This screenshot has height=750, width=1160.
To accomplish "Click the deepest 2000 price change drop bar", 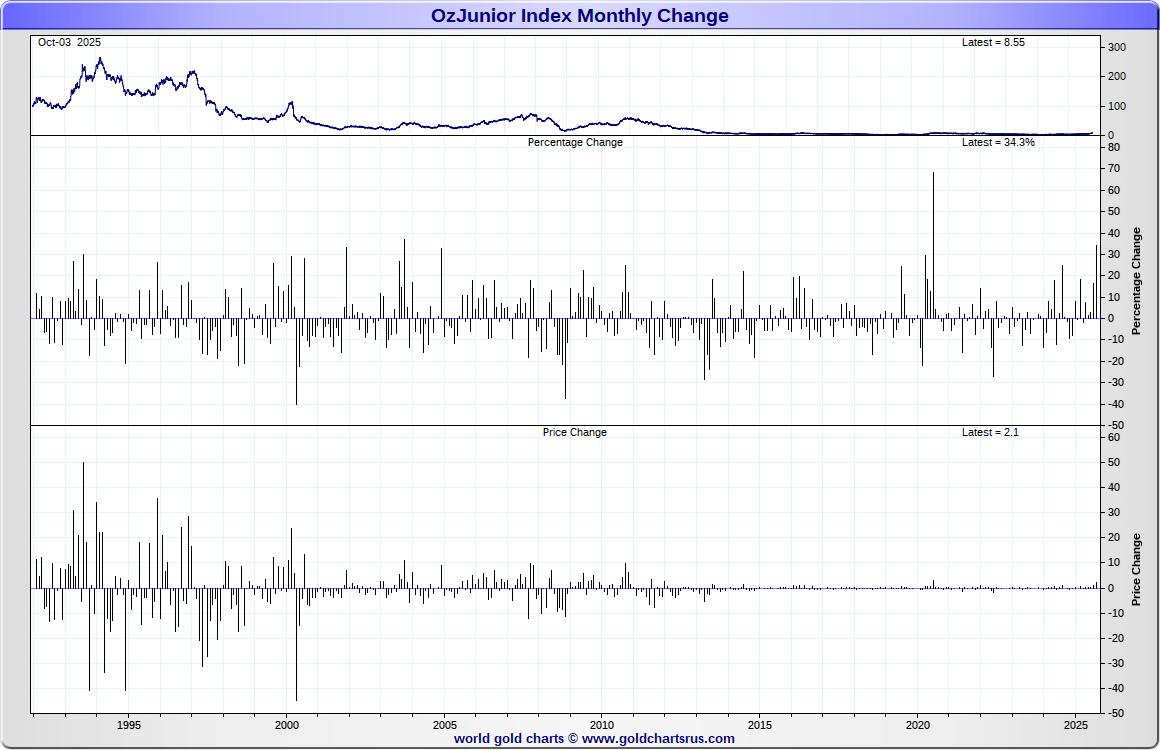I will [297, 644].
